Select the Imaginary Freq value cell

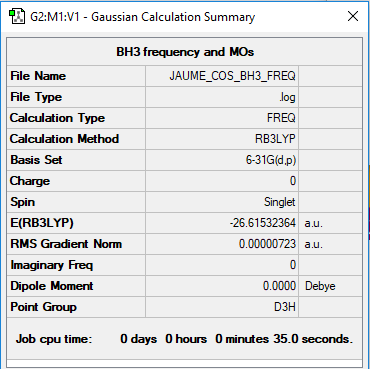pyautogui.click(x=222, y=265)
